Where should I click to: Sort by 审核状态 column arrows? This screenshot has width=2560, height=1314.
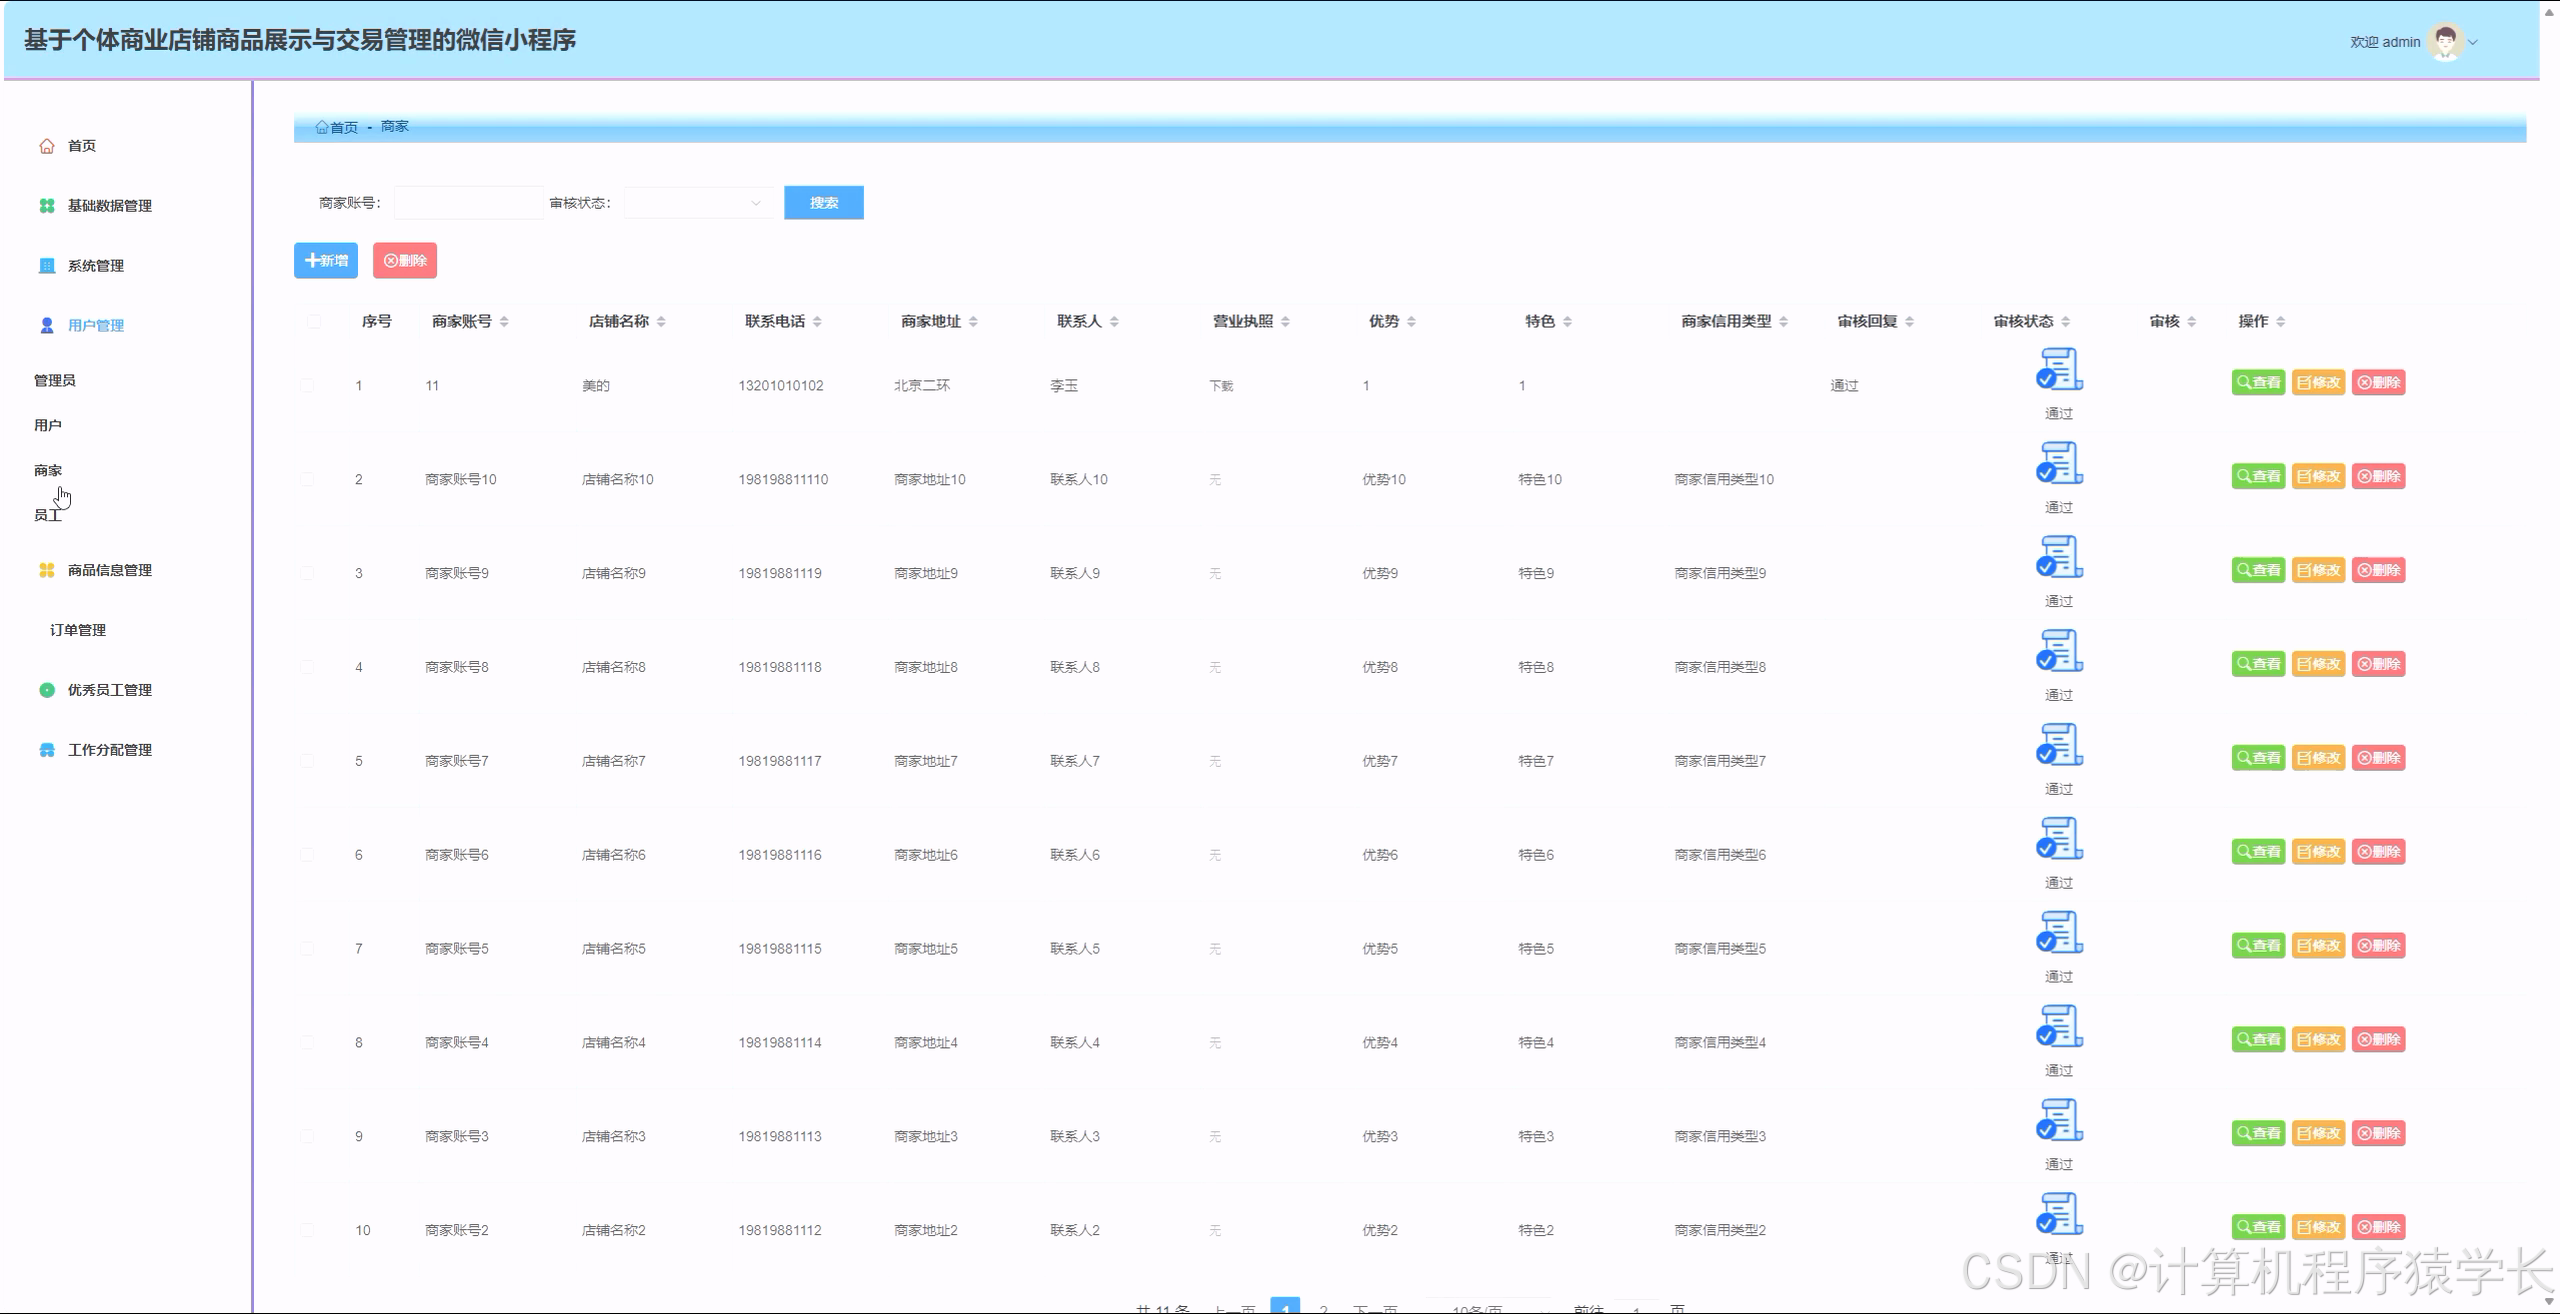pyautogui.click(x=2065, y=322)
